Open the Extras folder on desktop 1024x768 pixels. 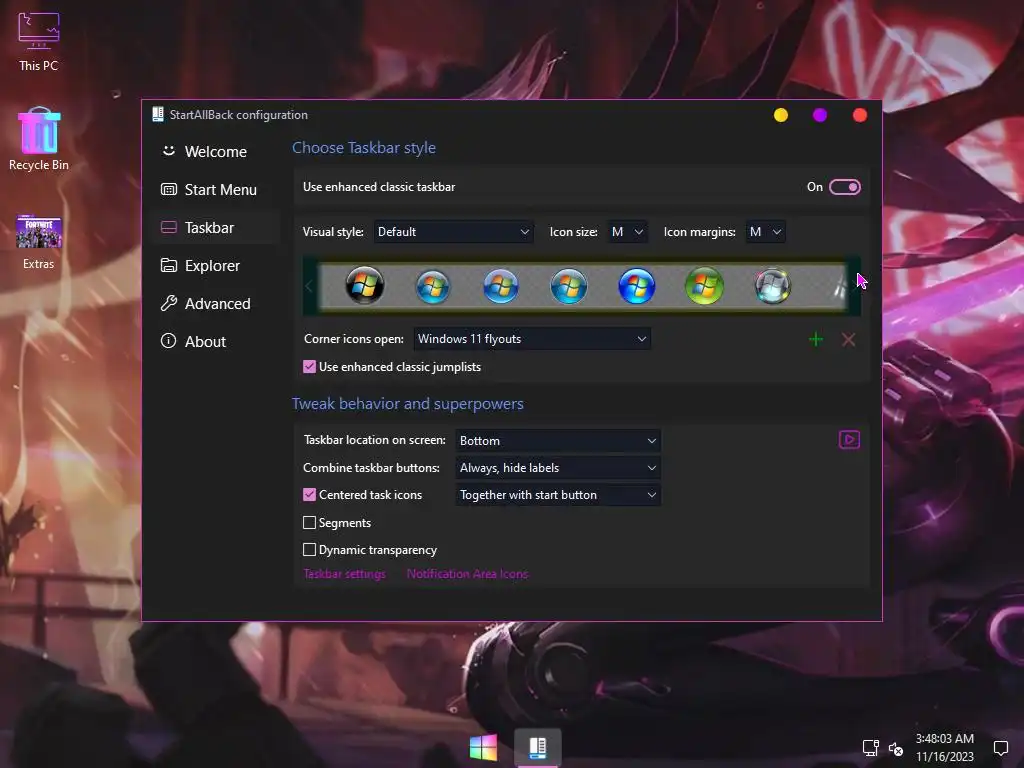point(39,242)
